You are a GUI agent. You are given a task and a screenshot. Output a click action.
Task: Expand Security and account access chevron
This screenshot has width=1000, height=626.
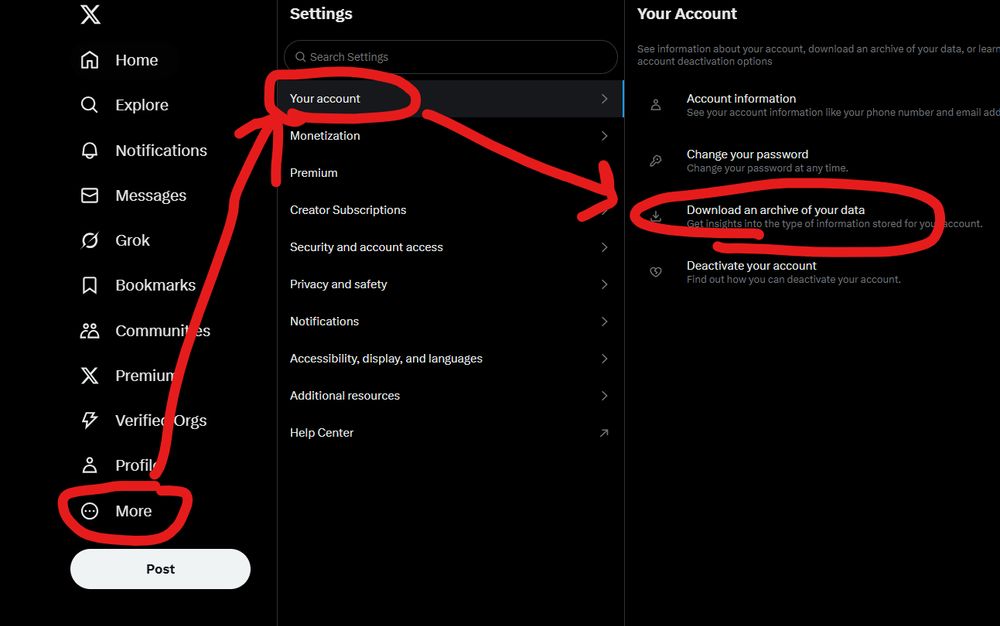[x=604, y=247]
